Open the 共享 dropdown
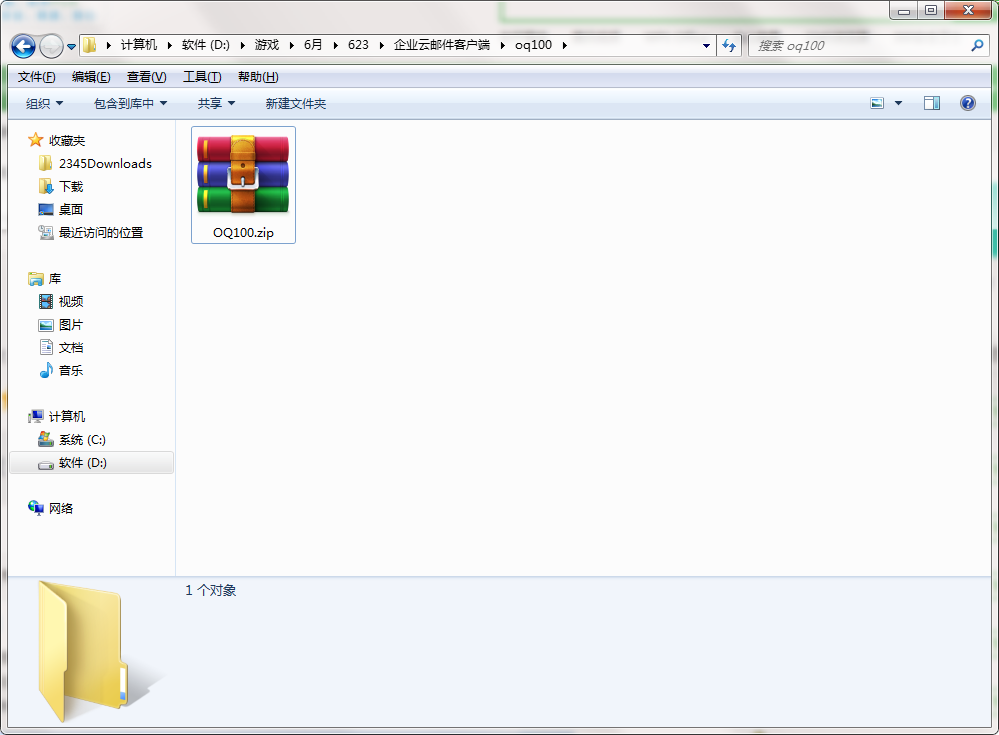The image size is (999, 735). click(x=216, y=103)
